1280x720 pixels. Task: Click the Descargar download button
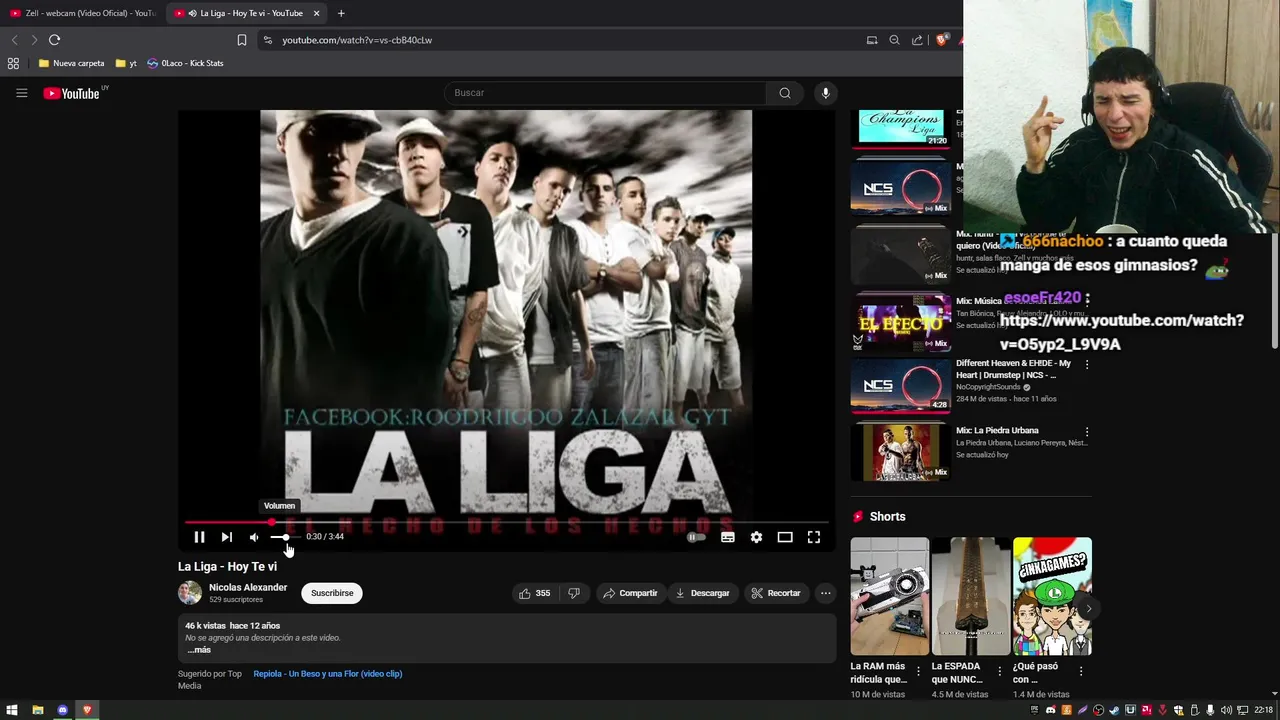point(703,593)
